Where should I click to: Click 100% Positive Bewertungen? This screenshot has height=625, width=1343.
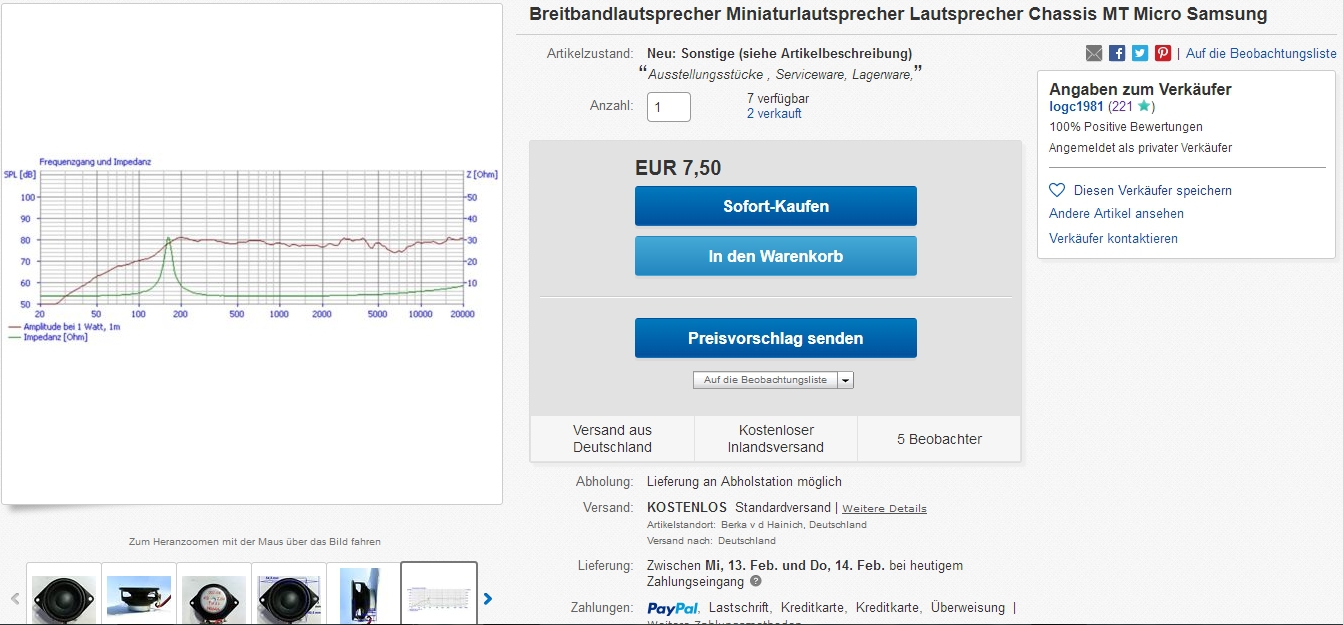1126,127
